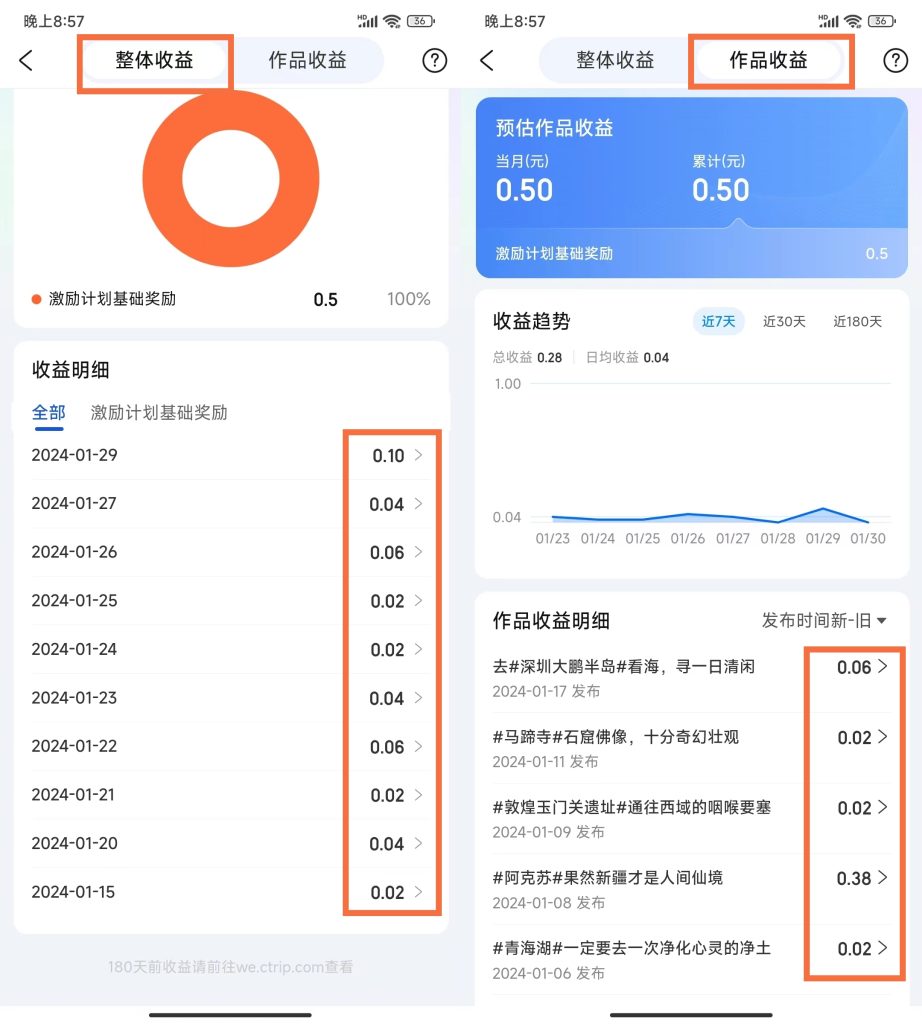Tap Wi-Fi status icon on right screen
The image size is (922, 1024).
[x=853, y=21]
